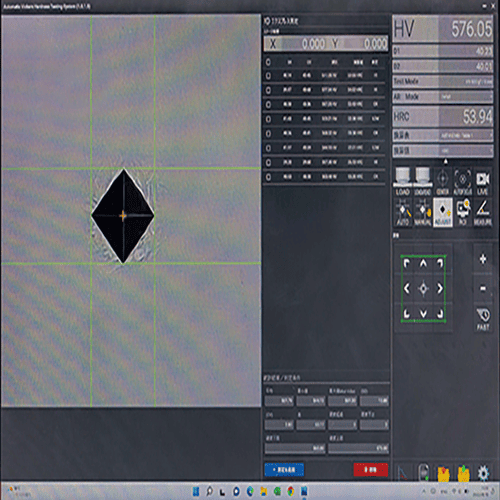Open Chrome from the Windows taskbar
The height and width of the screenshot is (500, 500).
[291, 491]
